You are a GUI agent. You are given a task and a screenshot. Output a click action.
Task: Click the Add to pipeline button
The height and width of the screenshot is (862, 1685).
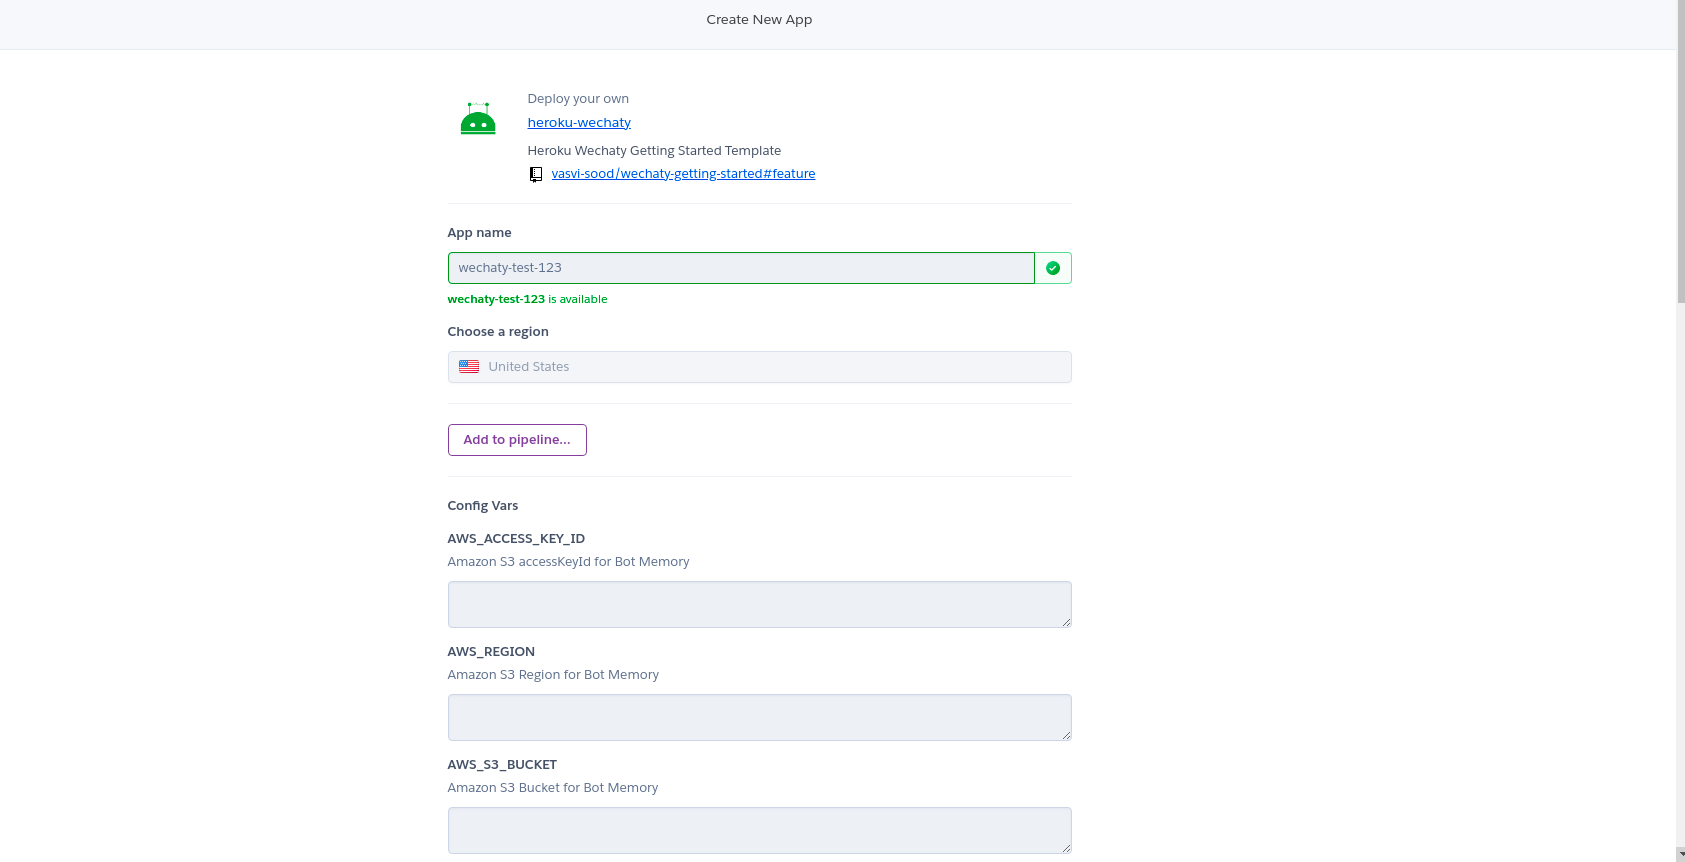point(517,440)
